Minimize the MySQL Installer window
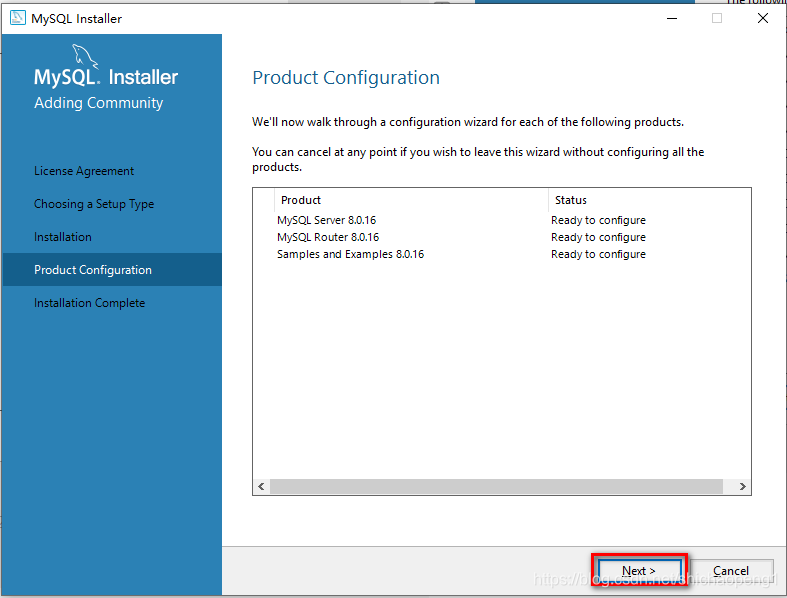Image resolution: width=787 pixels, height=598 pixels. (x=672, y=19)
